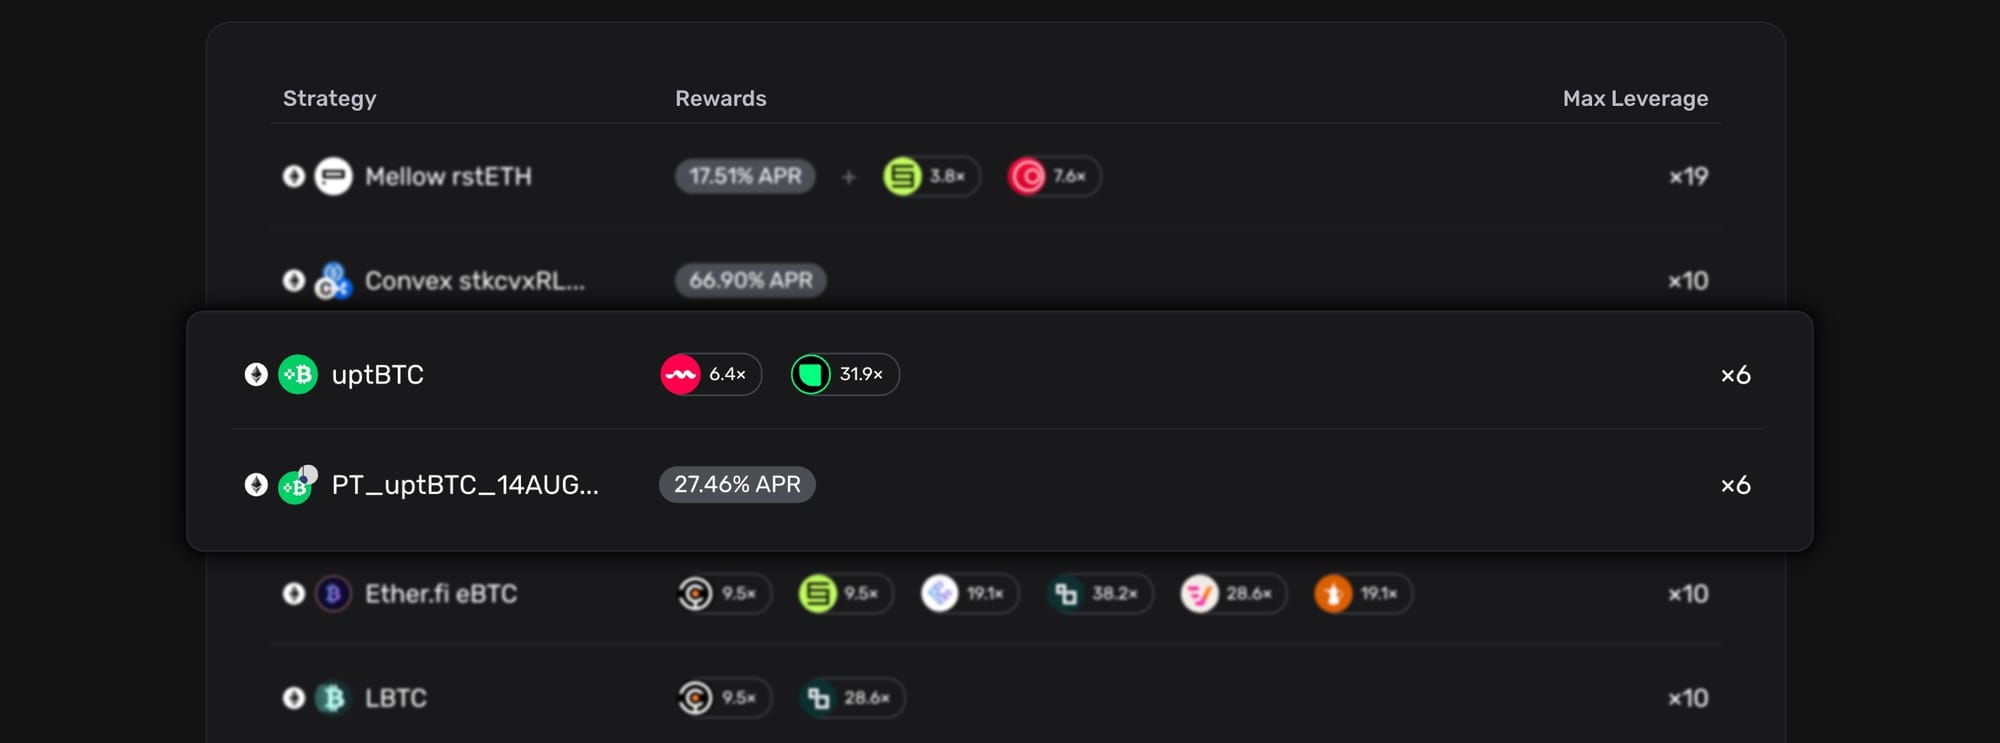The image size is (2000, 743).
Task: Sort by the Strategy column header
Action: (x=330, y=98)
